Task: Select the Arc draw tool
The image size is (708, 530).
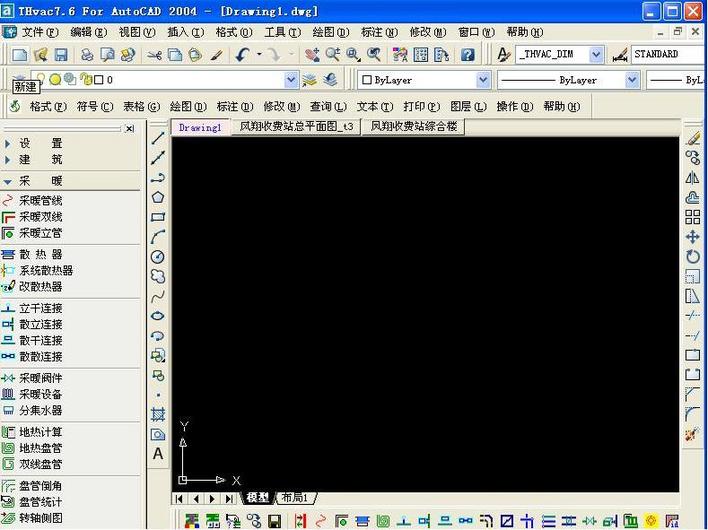Action: 158,237
